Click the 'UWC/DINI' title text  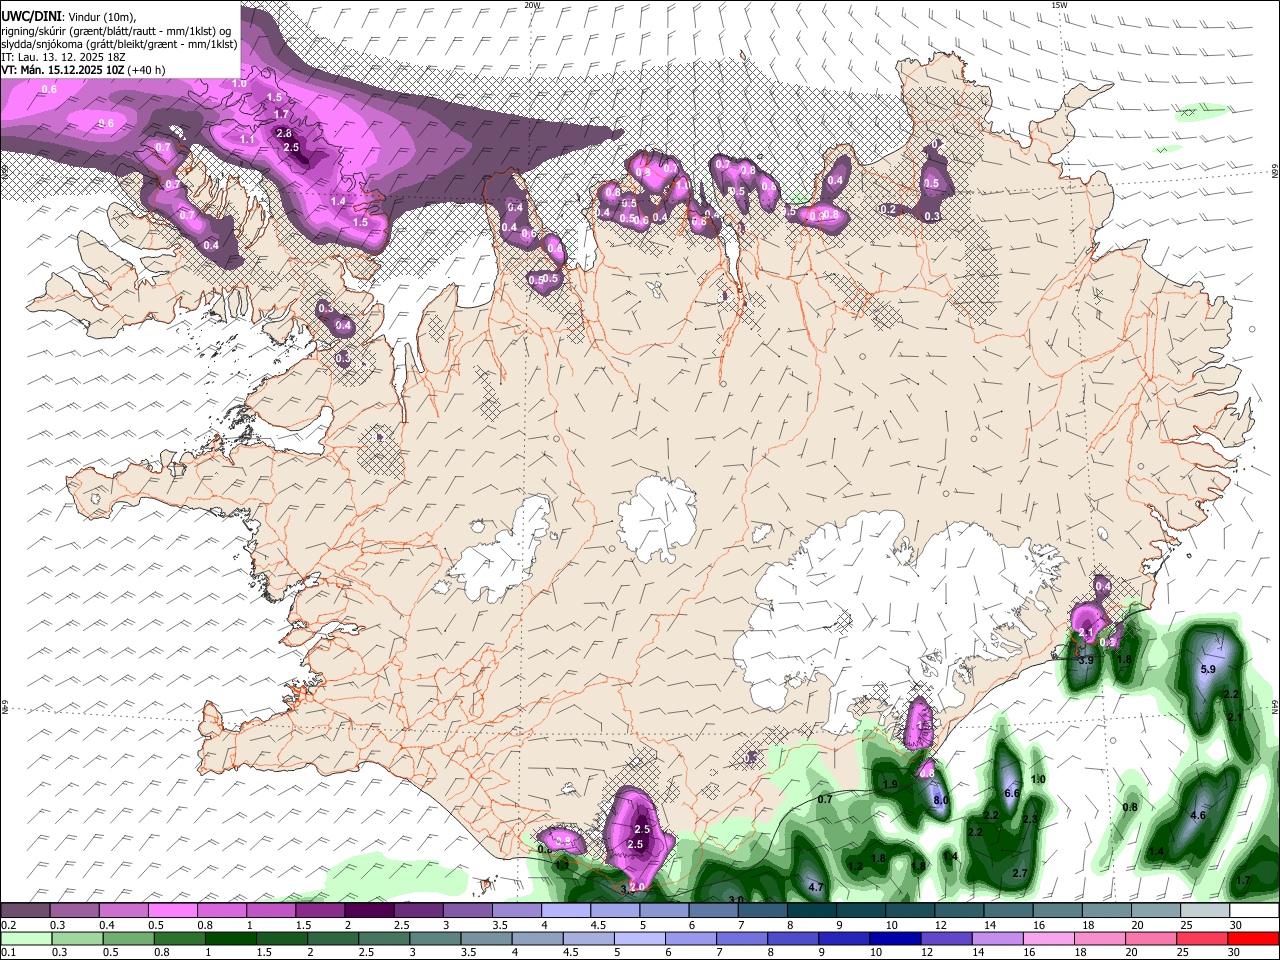pyautogui.click(x=30, y=16)
